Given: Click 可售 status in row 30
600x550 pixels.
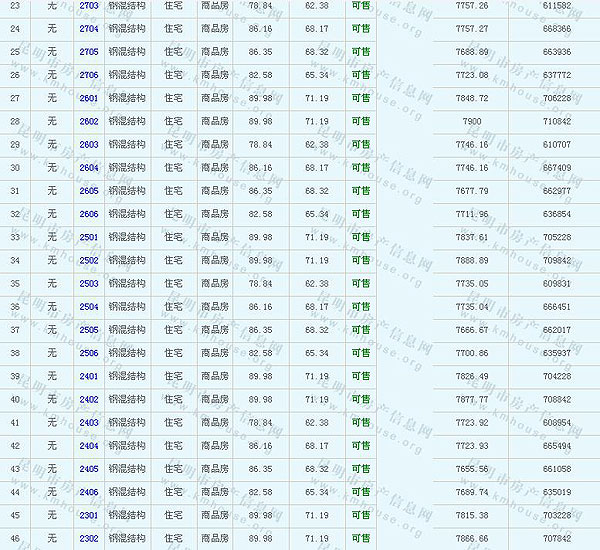Looking at the screenshot, I should pyautogui.click(x=360, y=168).
